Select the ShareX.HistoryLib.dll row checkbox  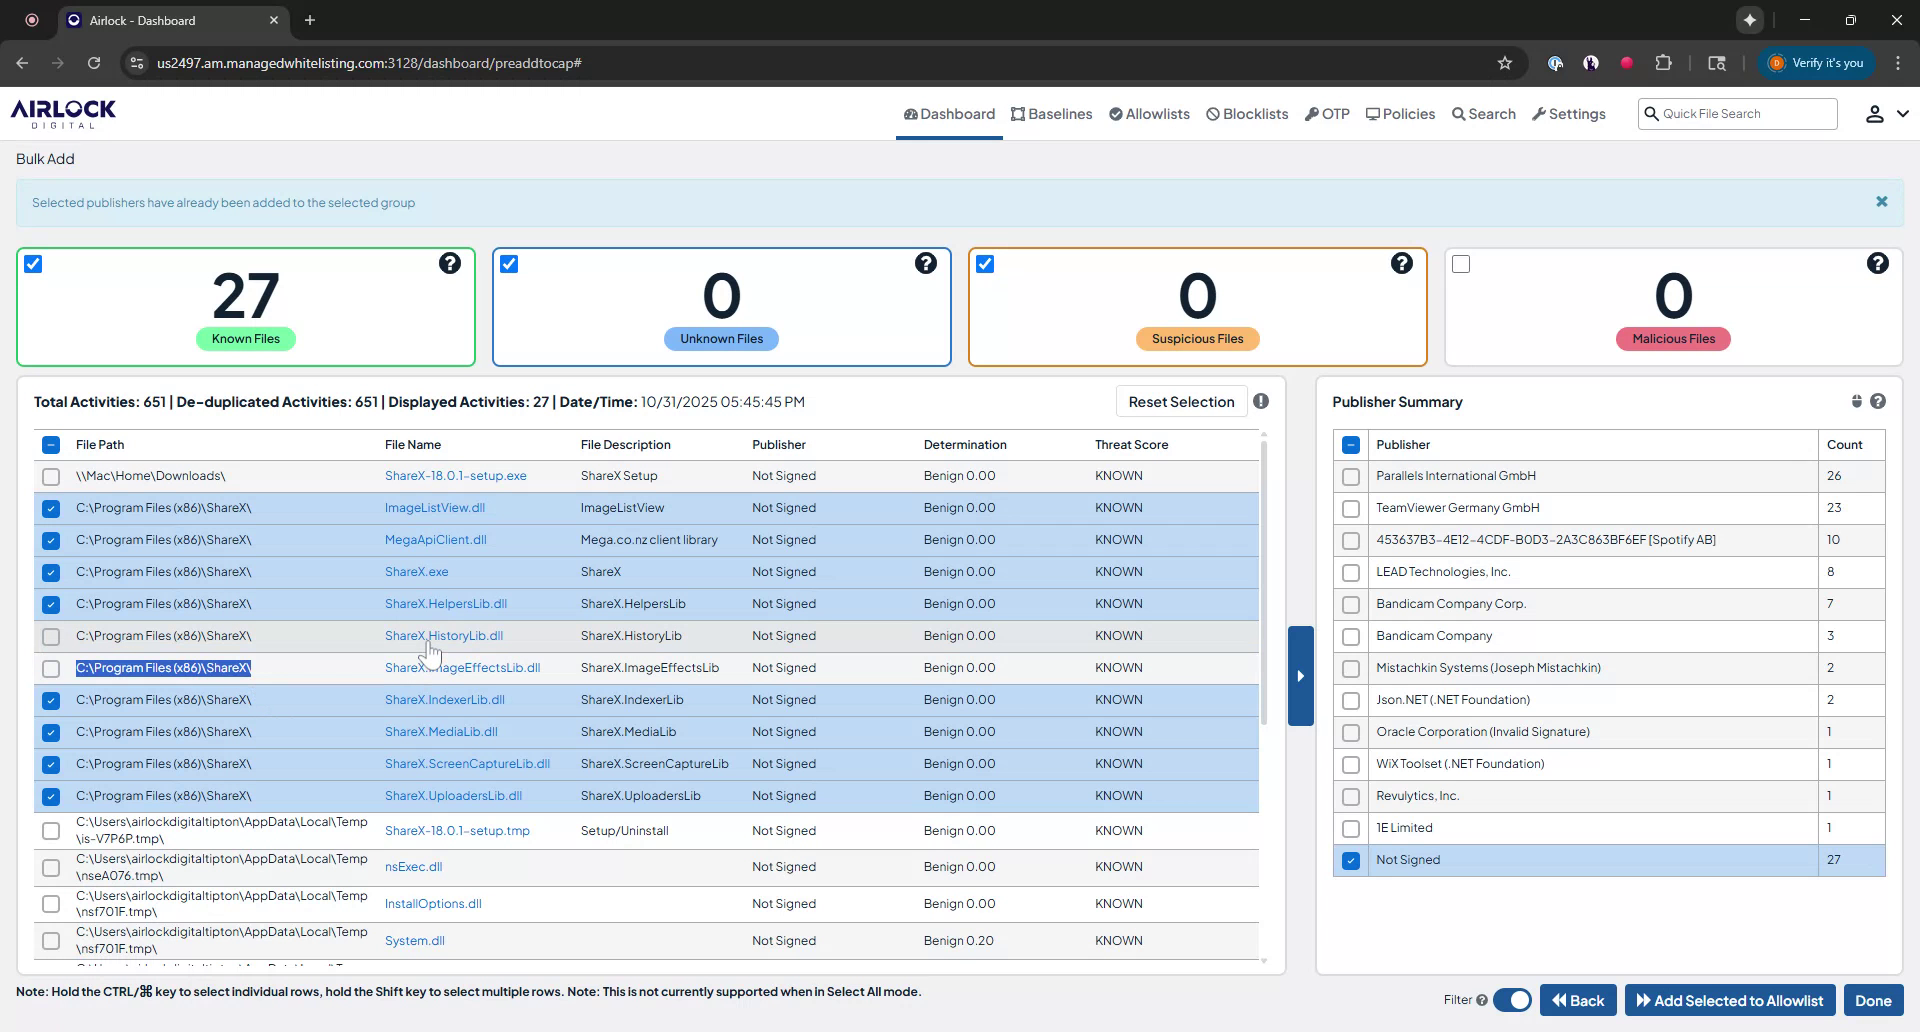click(51, 636)
